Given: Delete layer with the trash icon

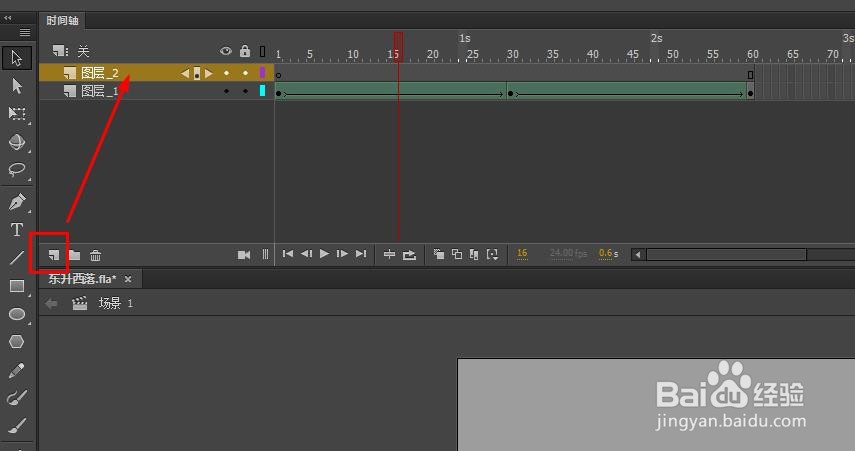Looking at the screenshot, I should (95, 255).
